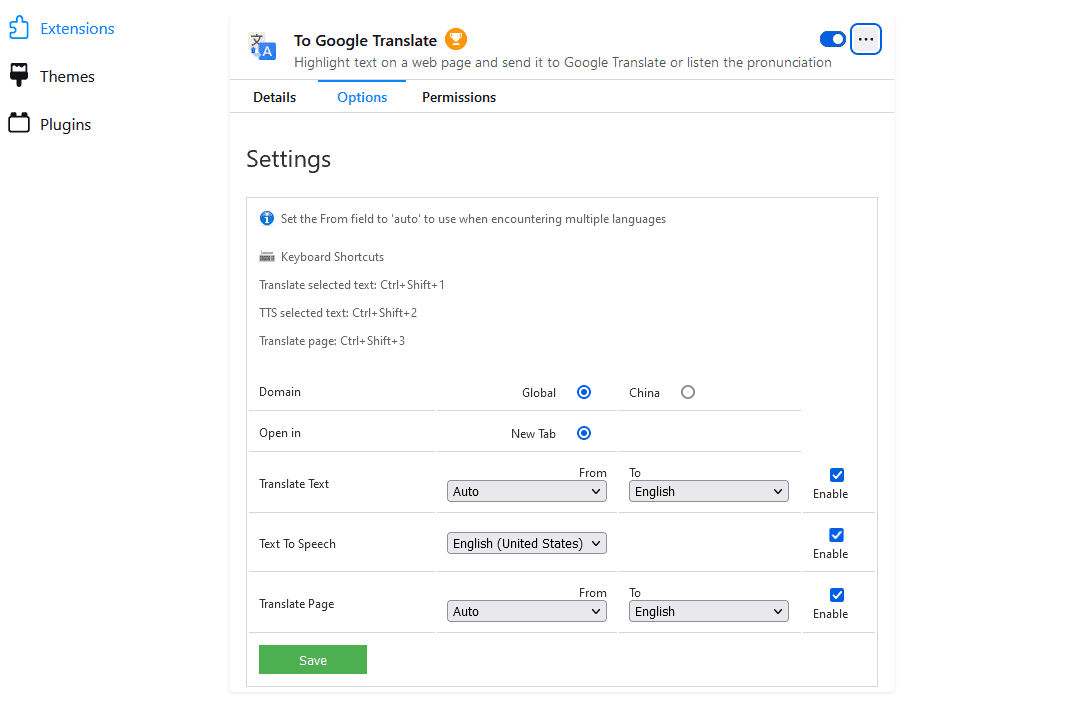The width and height of the screenshot is (1072, 715).
Task: Open the Translate Text From dropdown
Action: (527, 491)
